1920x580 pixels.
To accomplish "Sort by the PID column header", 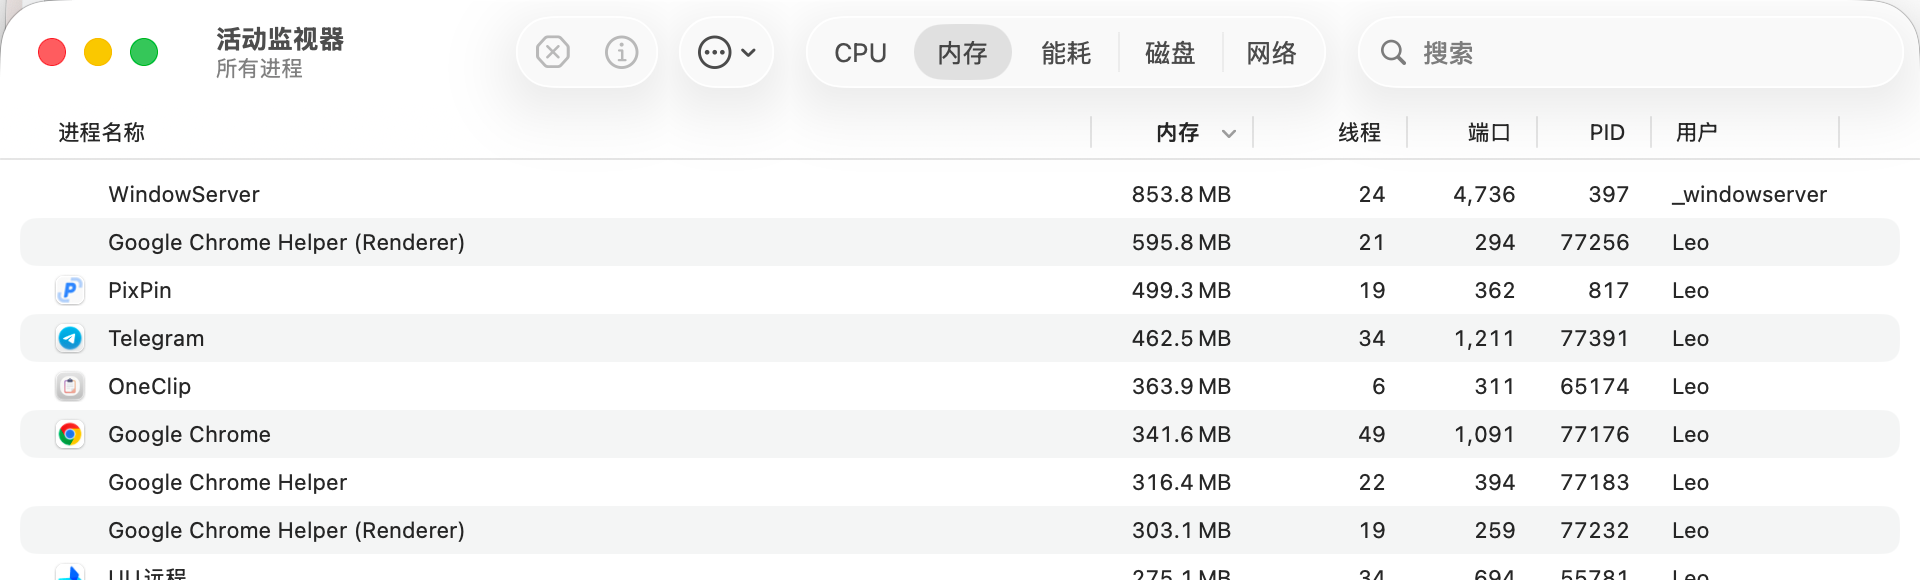I will click(x=1607, y=132).
